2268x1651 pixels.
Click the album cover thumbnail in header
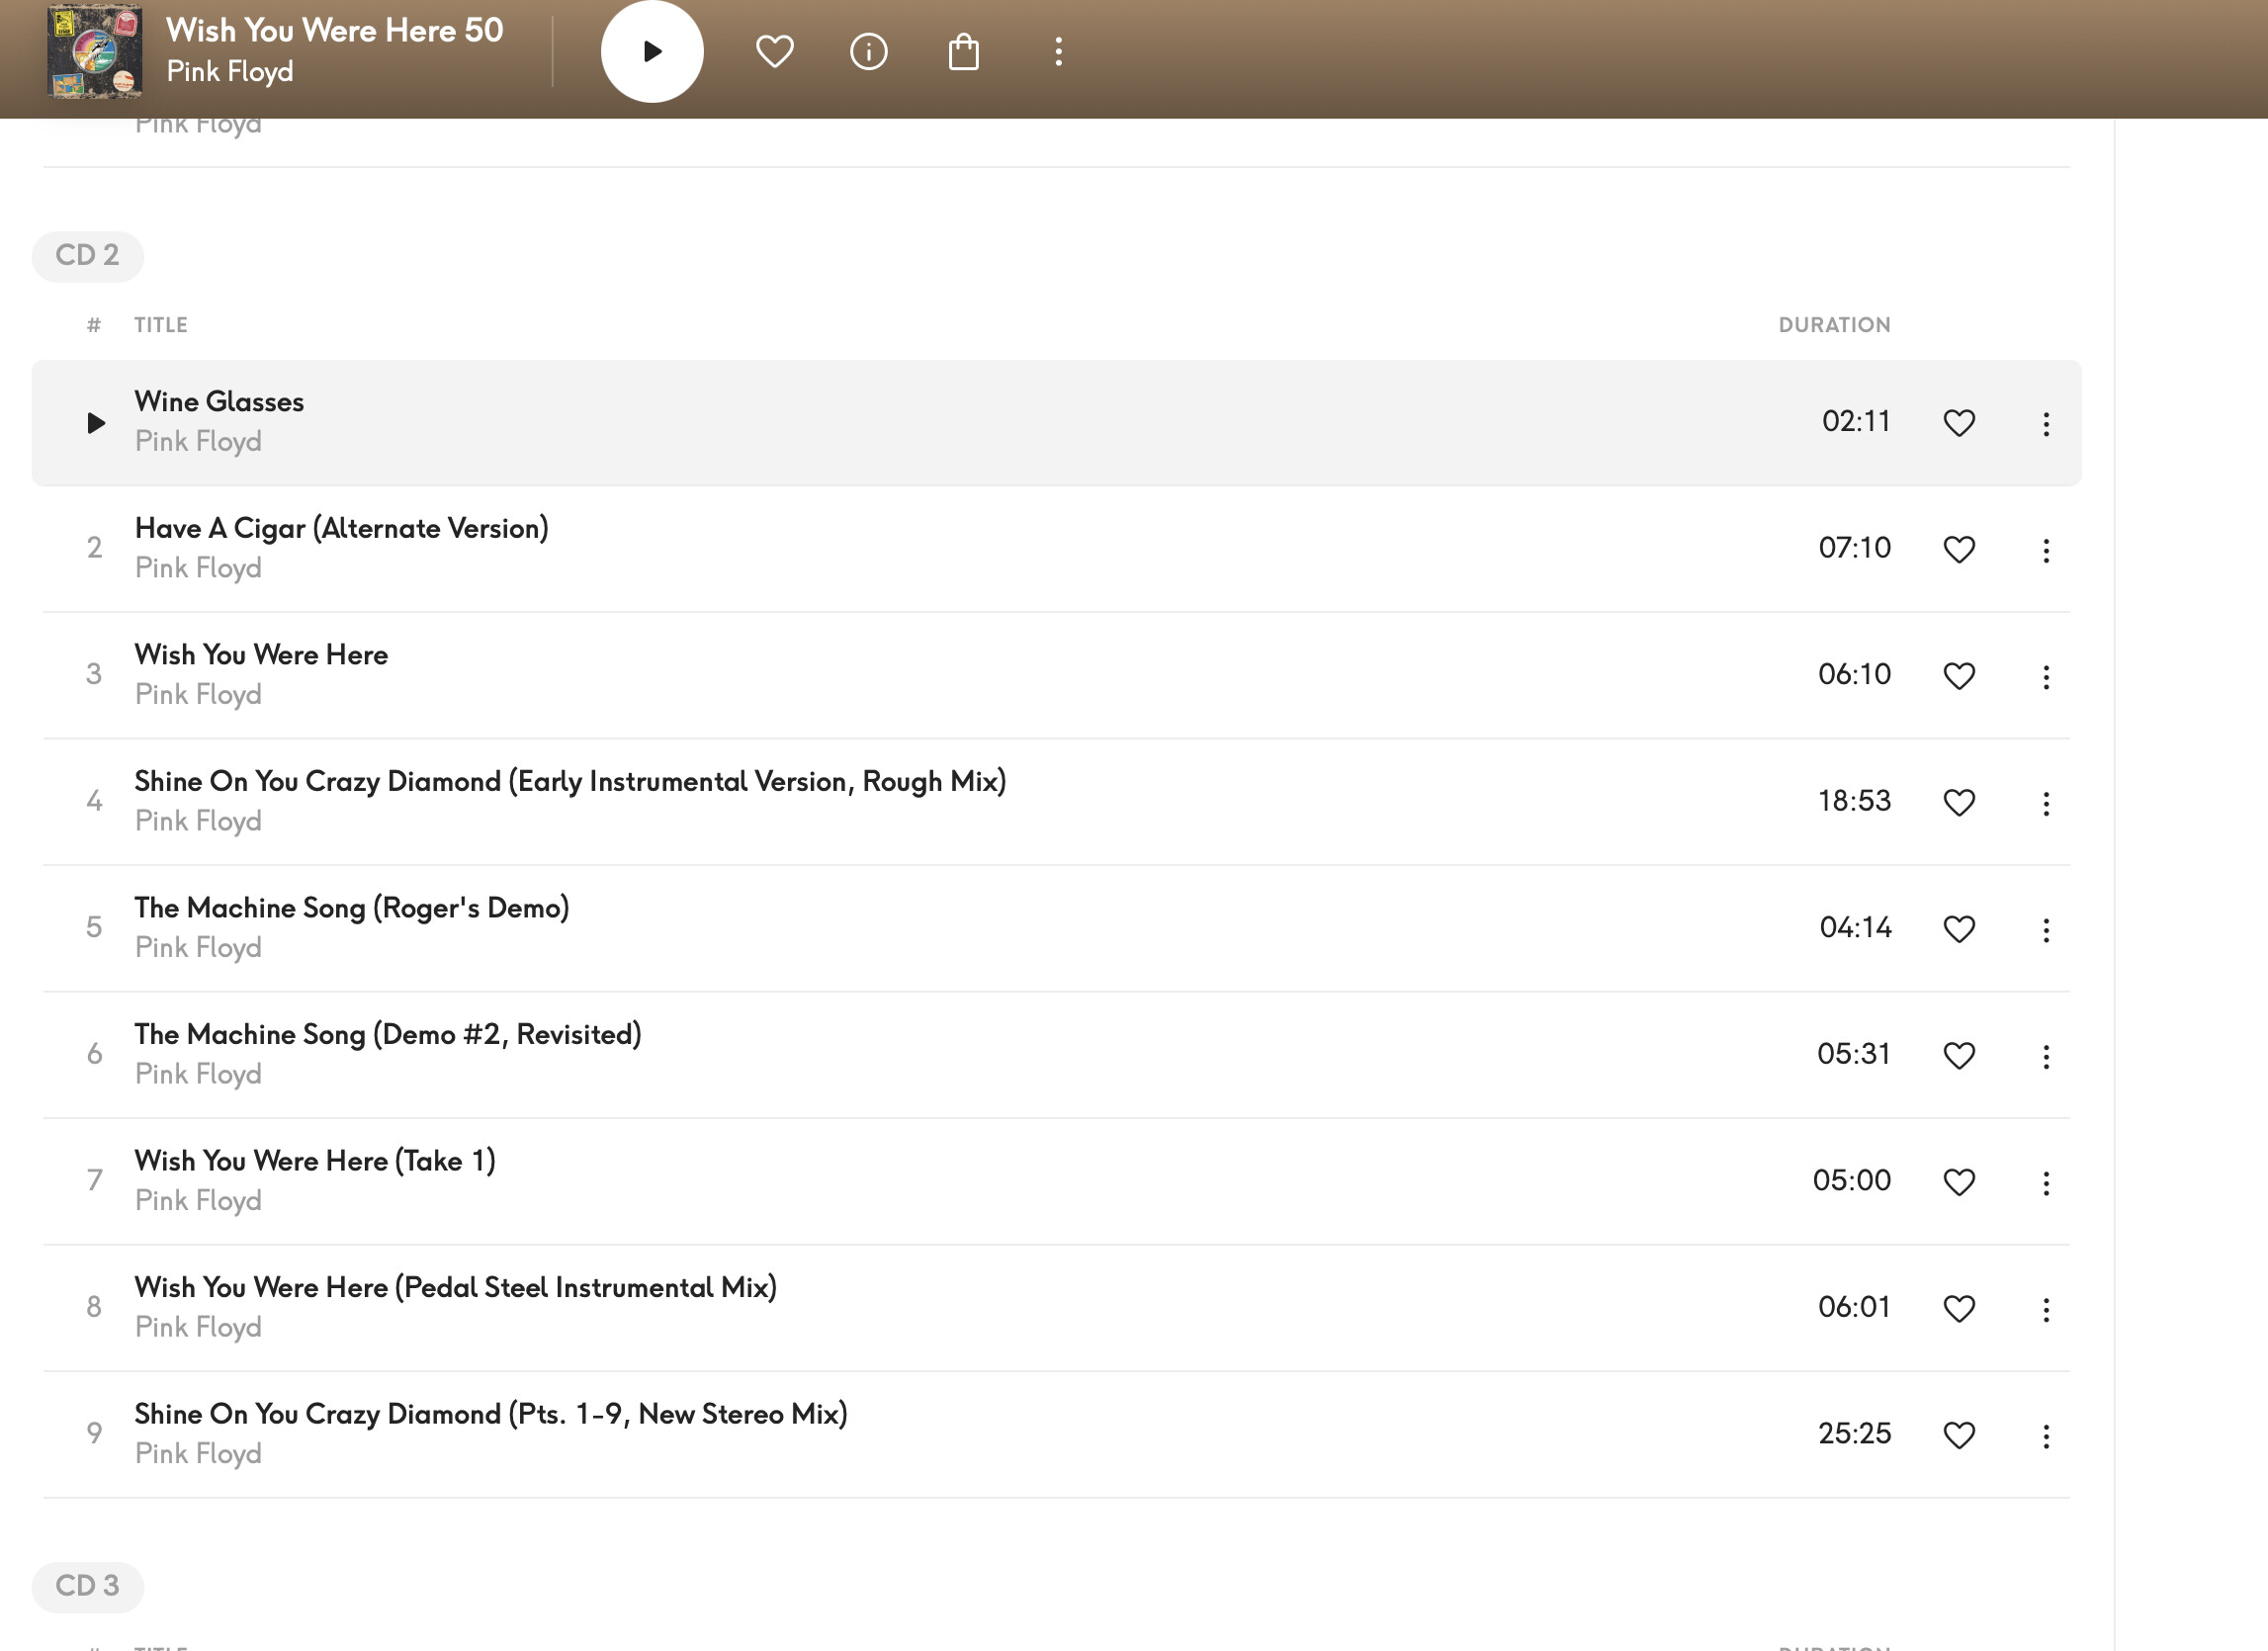95,51
